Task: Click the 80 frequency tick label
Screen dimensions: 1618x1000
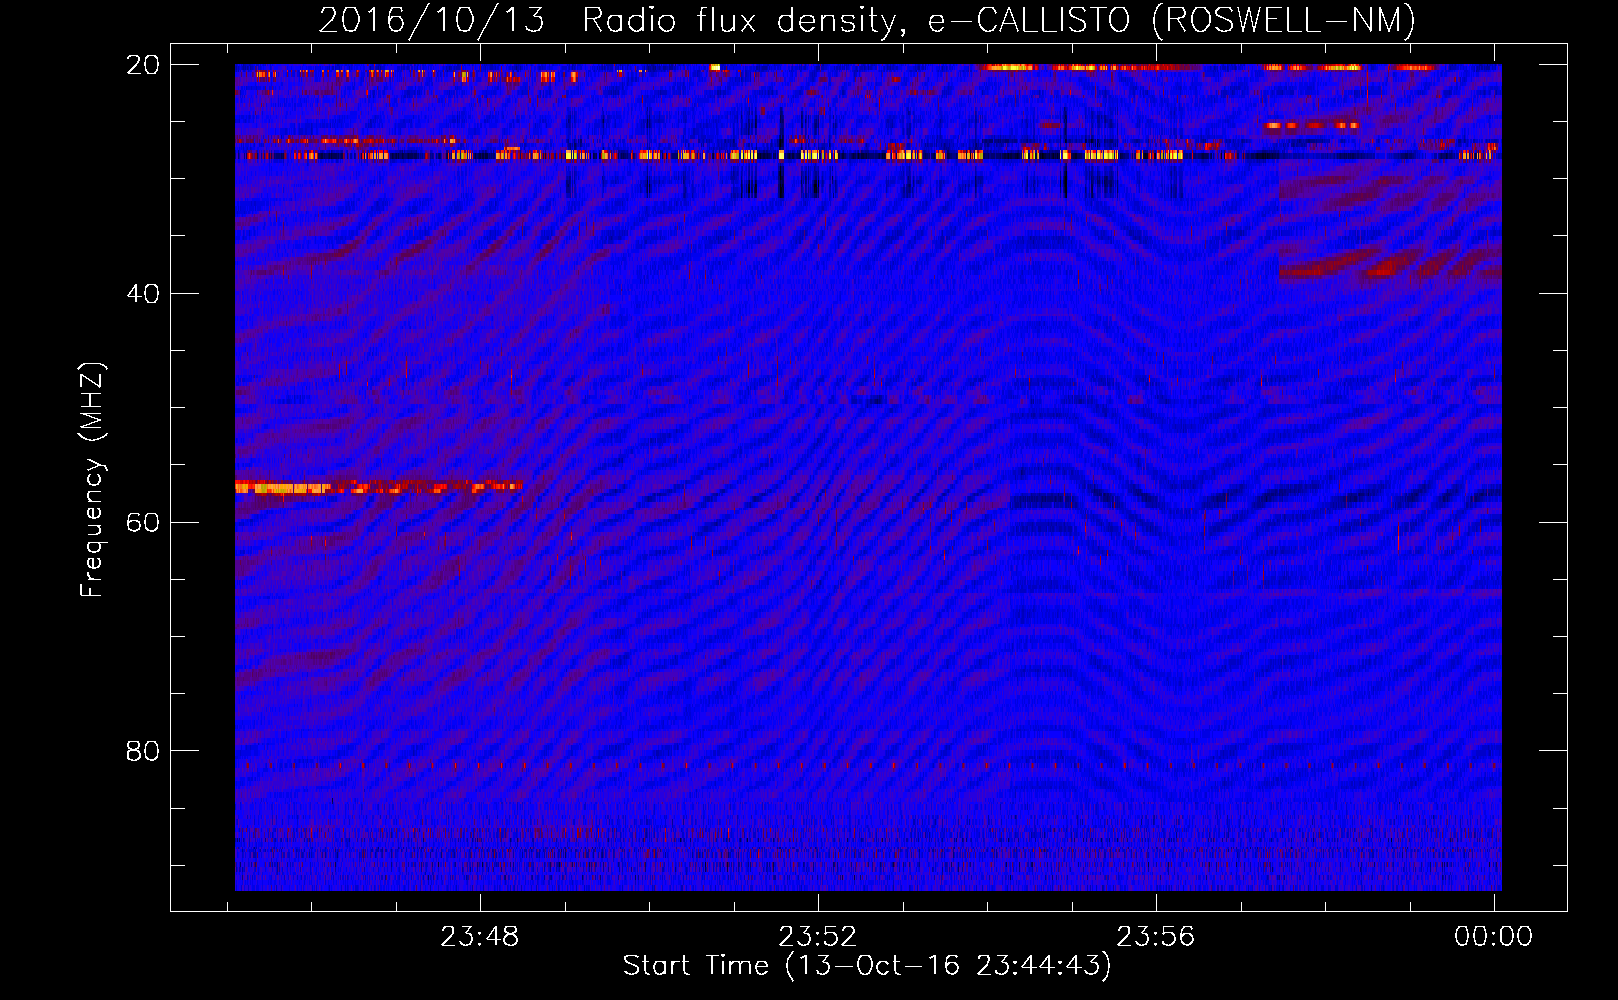Action: (142, 751)
